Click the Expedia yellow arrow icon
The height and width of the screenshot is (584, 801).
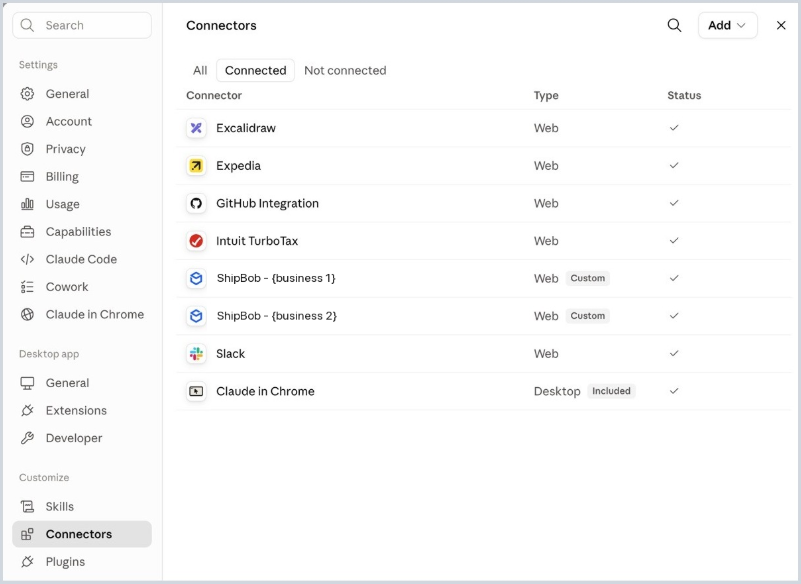click(x=196, y=166)
